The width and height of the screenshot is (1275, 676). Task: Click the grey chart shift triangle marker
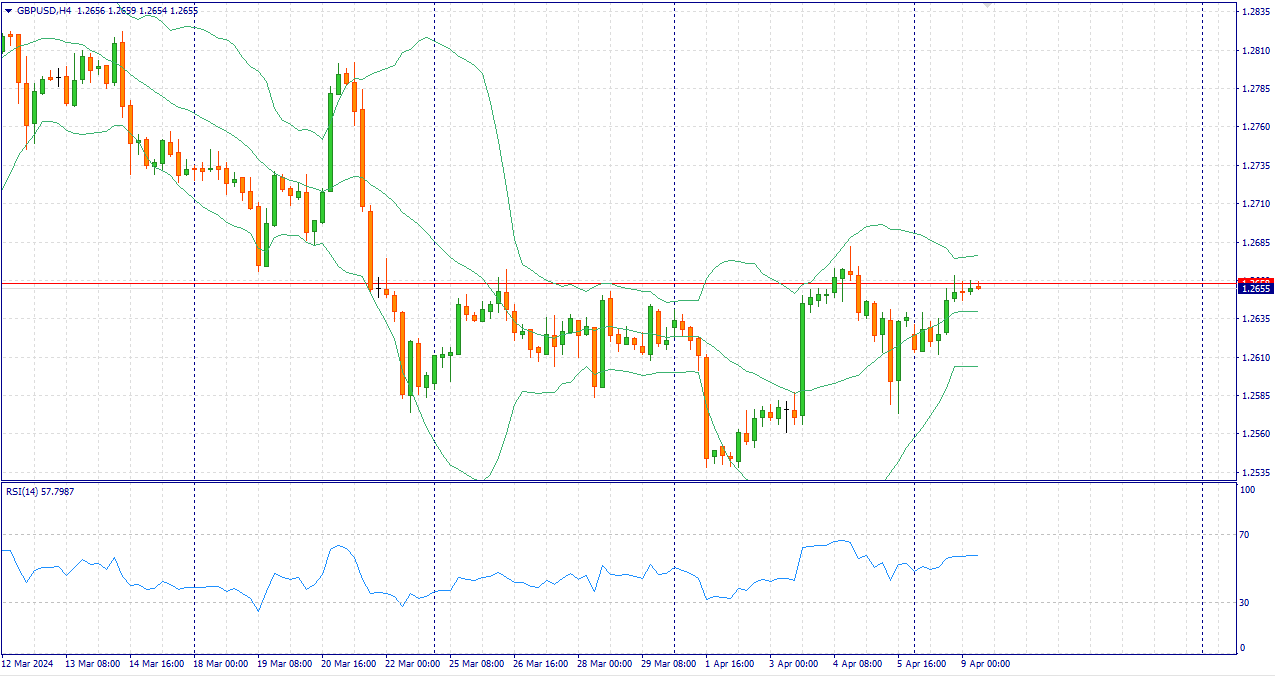point(989,6)
